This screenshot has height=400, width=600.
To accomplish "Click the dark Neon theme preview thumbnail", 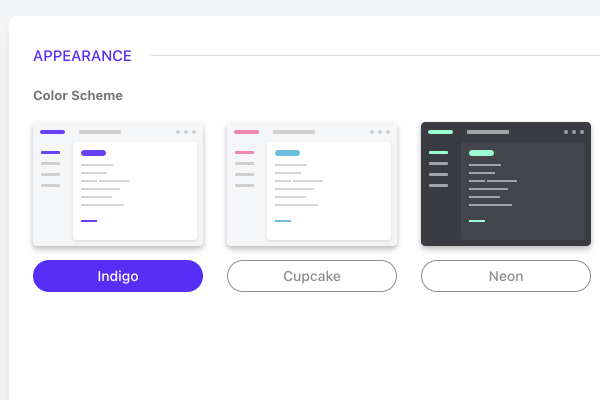I will click(x=506, y=184).
